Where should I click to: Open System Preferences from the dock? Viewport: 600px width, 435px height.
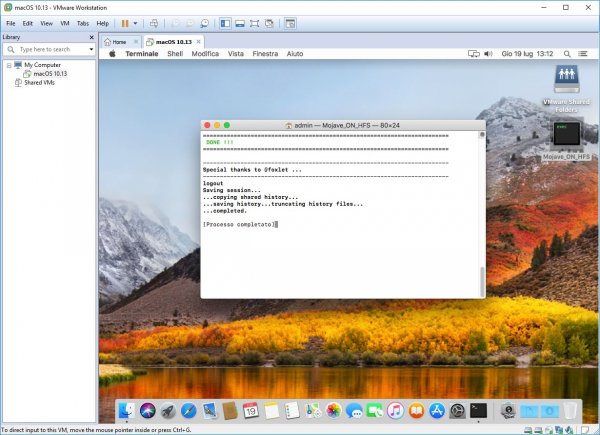(458, 411)
